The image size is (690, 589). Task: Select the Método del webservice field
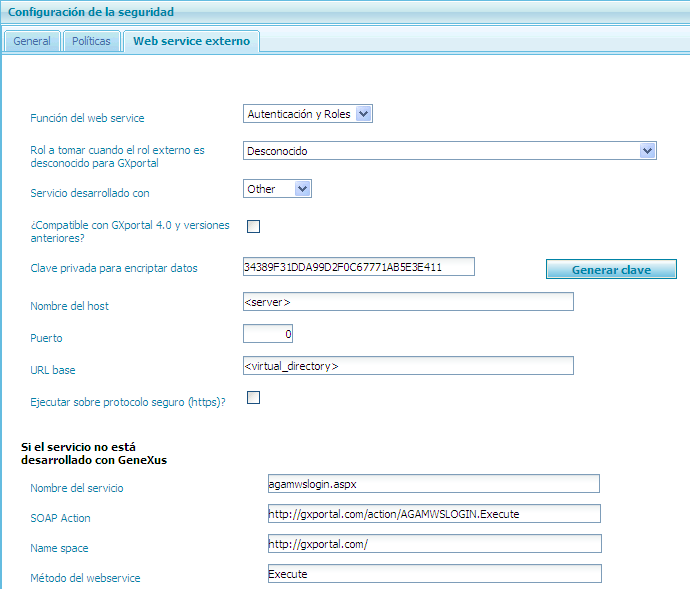click(433, 573)
